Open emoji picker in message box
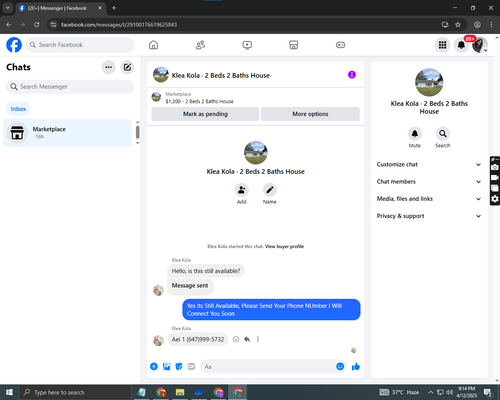Viewport: 500px width, 400px height. (340, 367)
